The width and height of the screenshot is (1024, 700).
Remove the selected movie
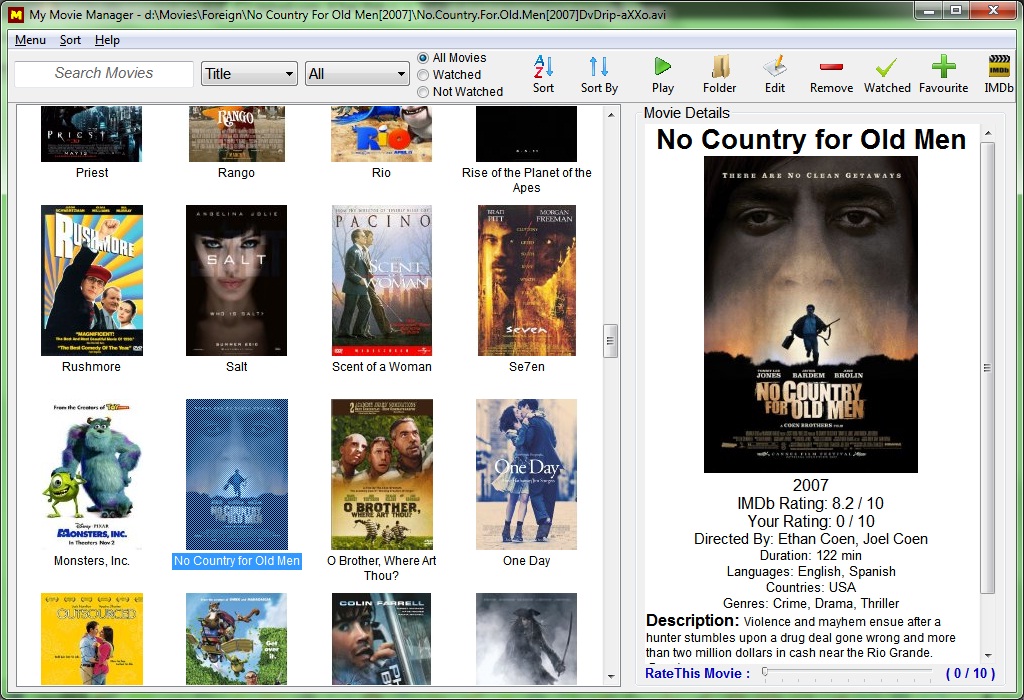coord(831,67)
